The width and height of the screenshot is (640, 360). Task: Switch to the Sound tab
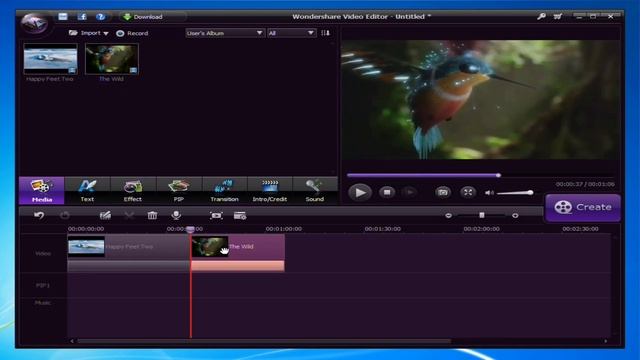pyautogui.click(x=315, y=190)
